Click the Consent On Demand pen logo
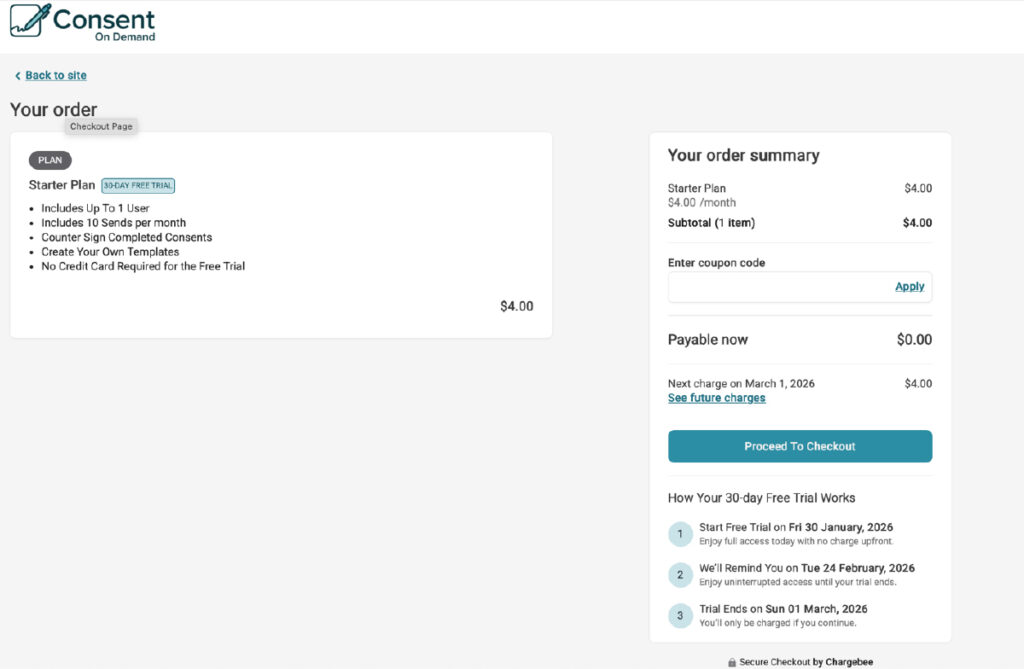 tap(29, 21)
